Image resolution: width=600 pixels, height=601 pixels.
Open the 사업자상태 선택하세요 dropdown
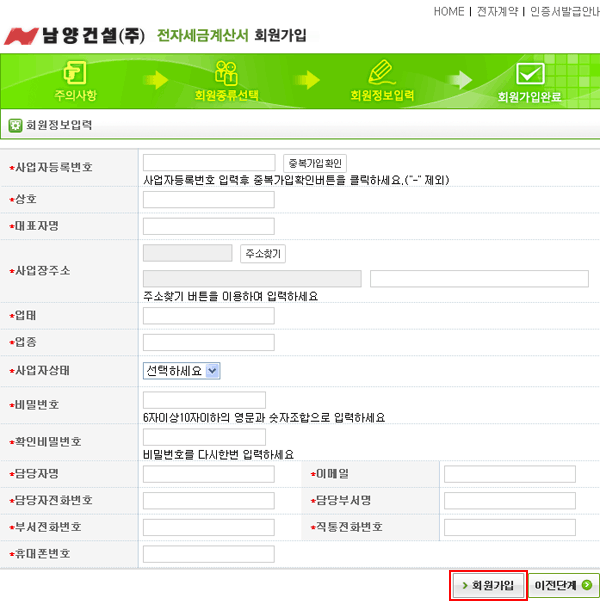pos(181,371)
